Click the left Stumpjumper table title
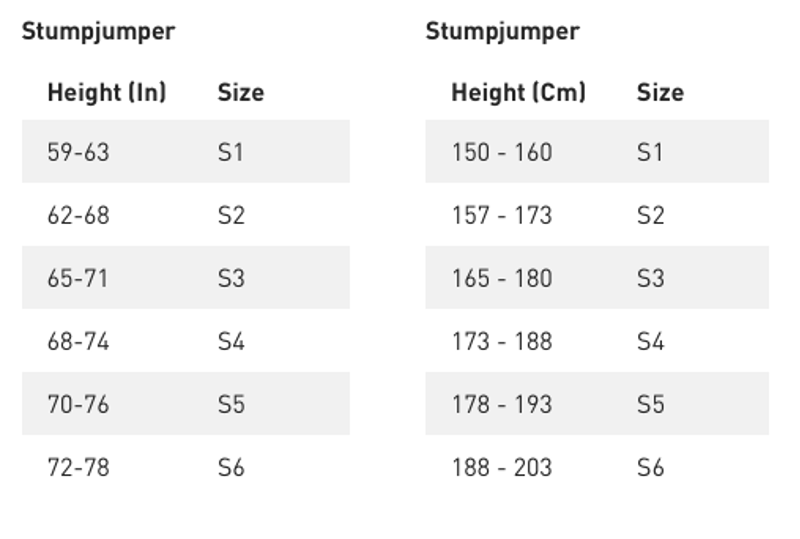This screenshot has height=539, width=800. [98, 31]
